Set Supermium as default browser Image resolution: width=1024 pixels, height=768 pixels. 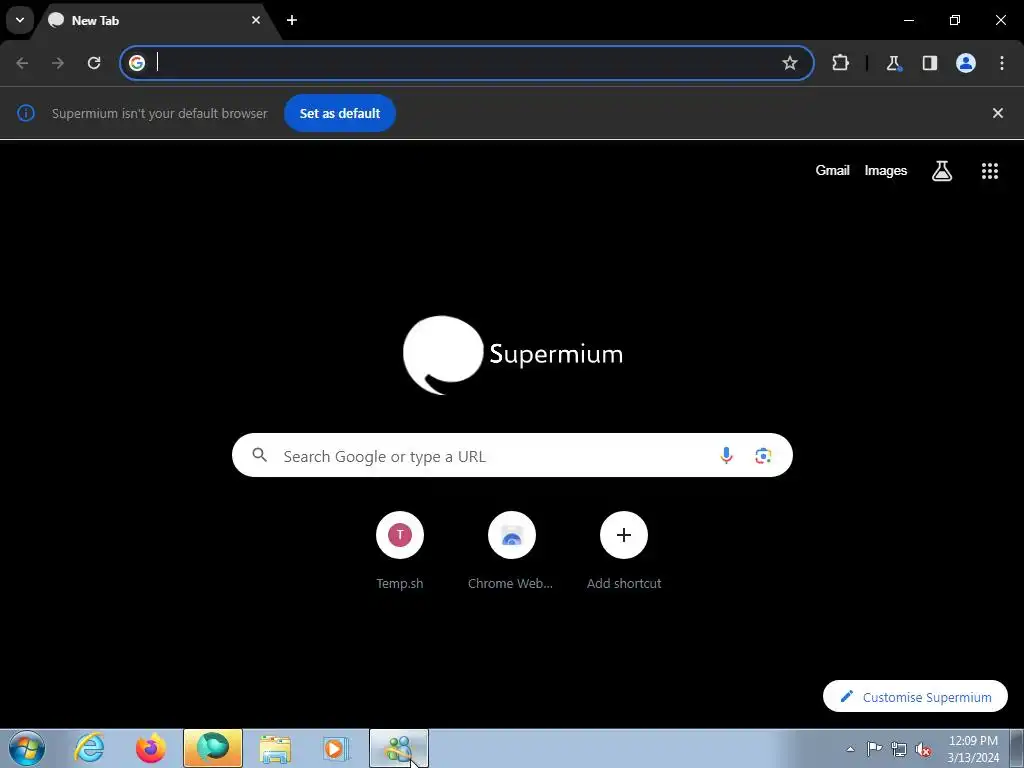[x=340, y=113]
